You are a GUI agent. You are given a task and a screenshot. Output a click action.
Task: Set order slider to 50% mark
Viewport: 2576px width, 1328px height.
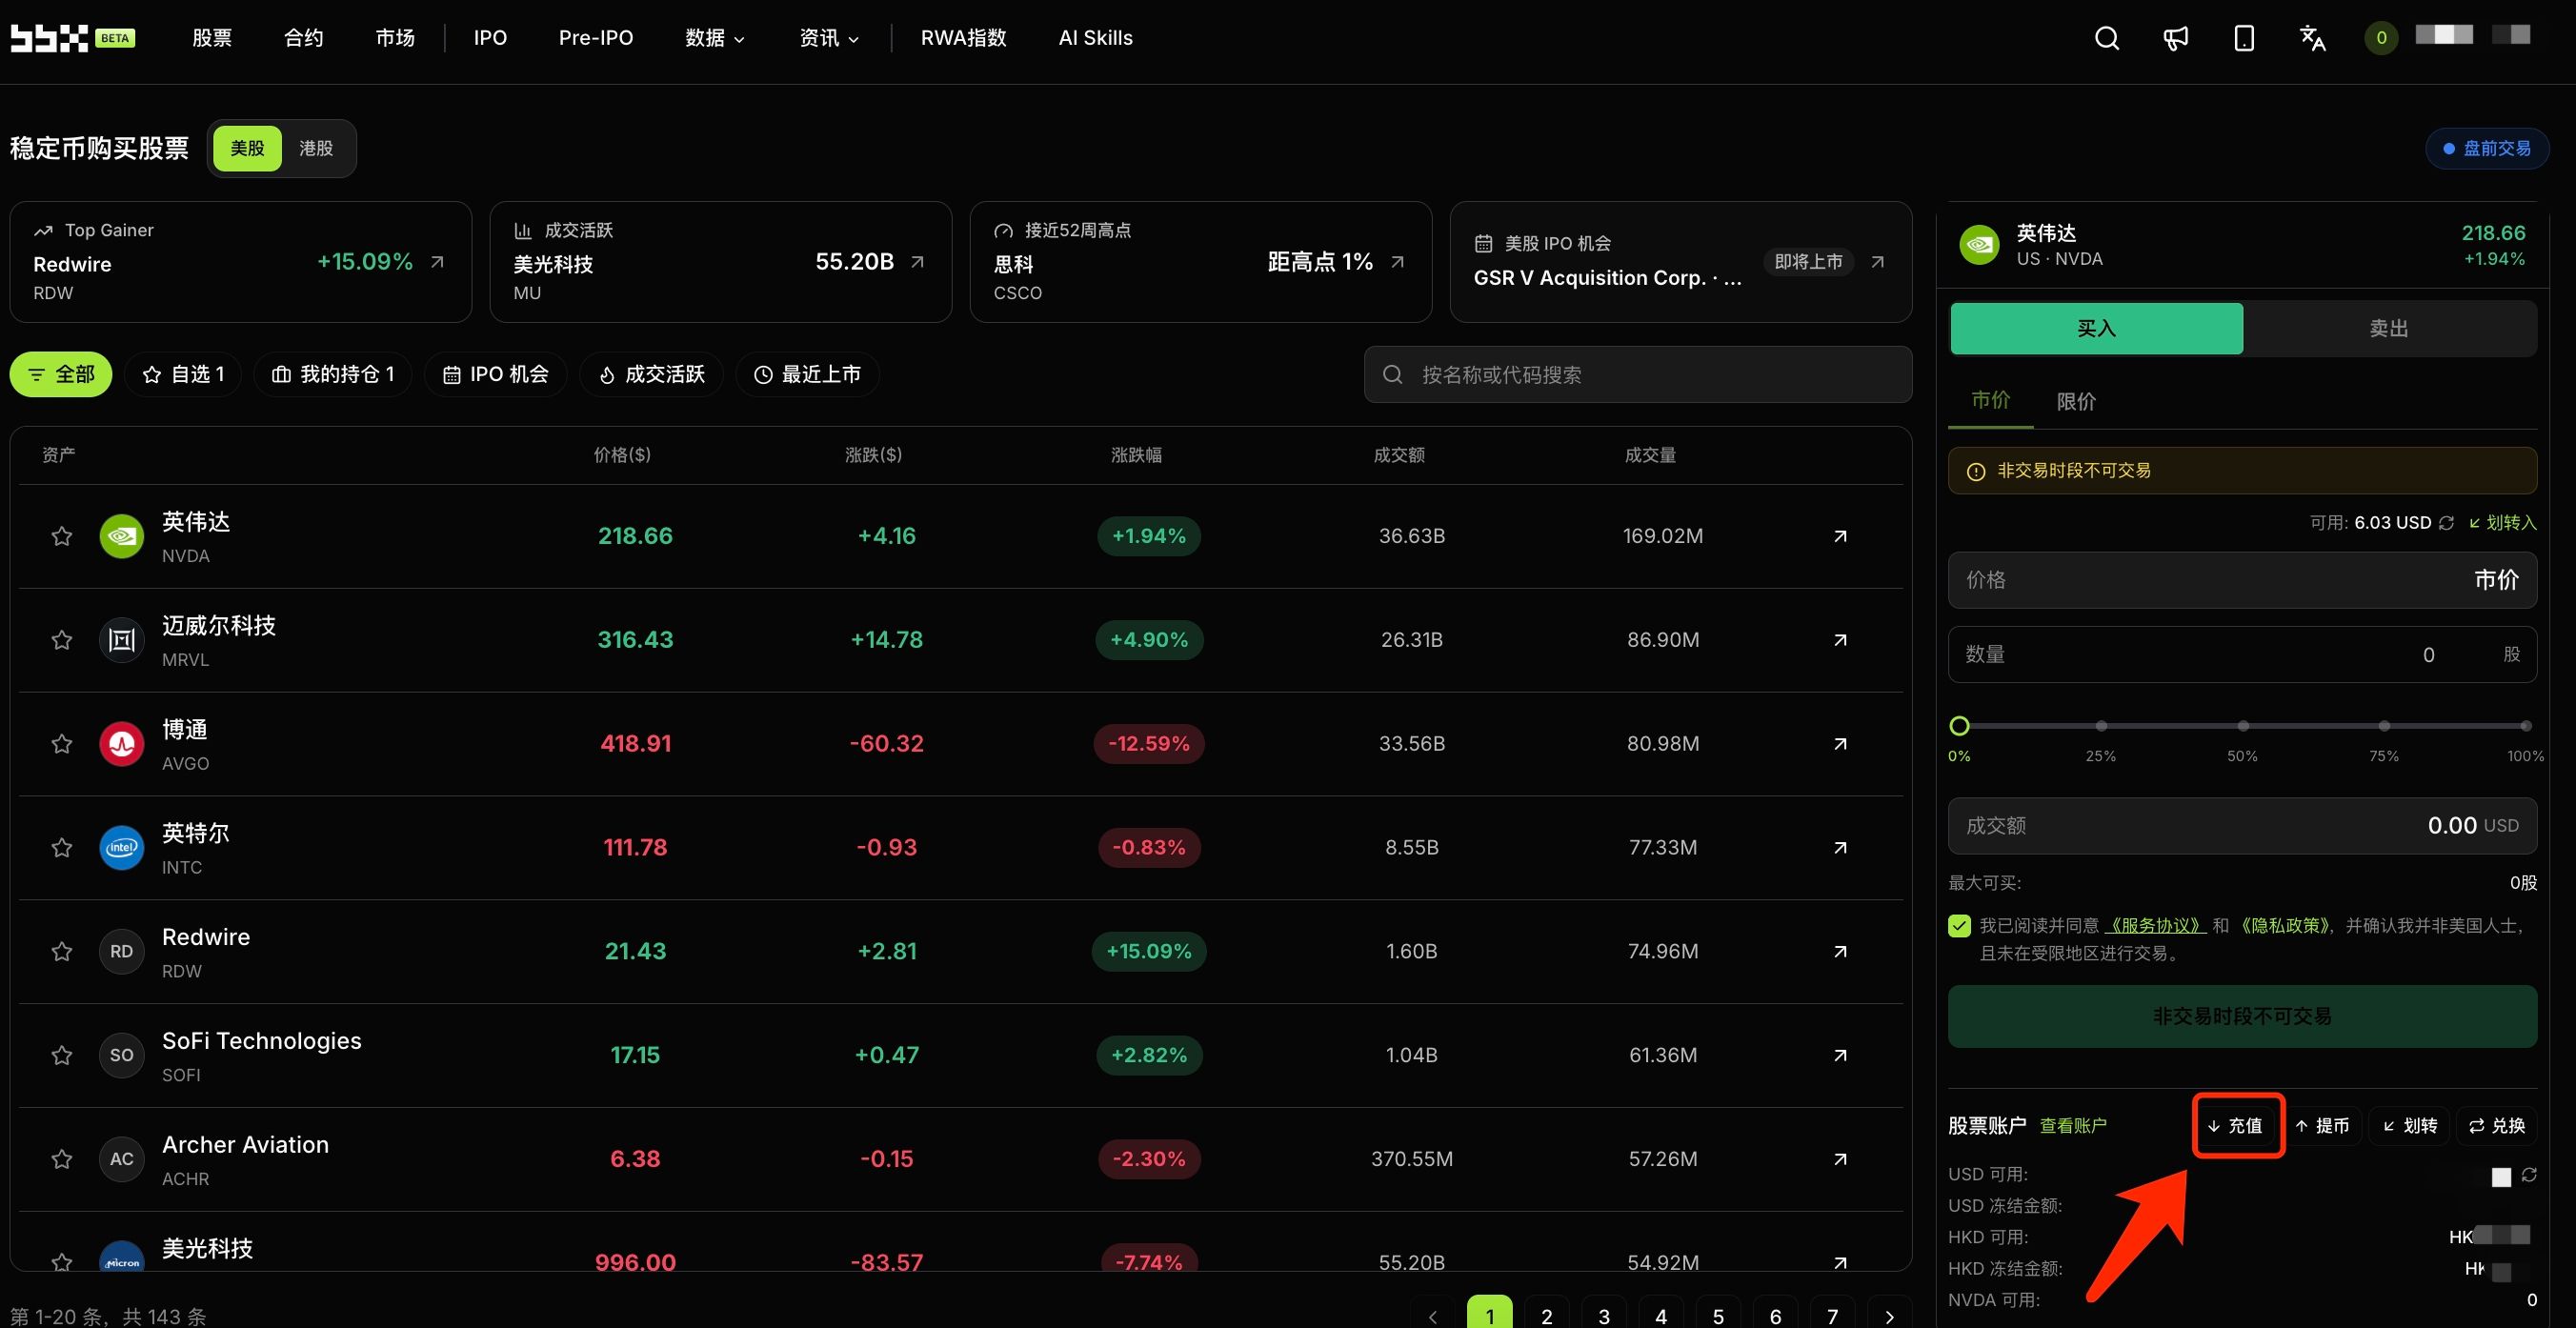[2243, 726]
